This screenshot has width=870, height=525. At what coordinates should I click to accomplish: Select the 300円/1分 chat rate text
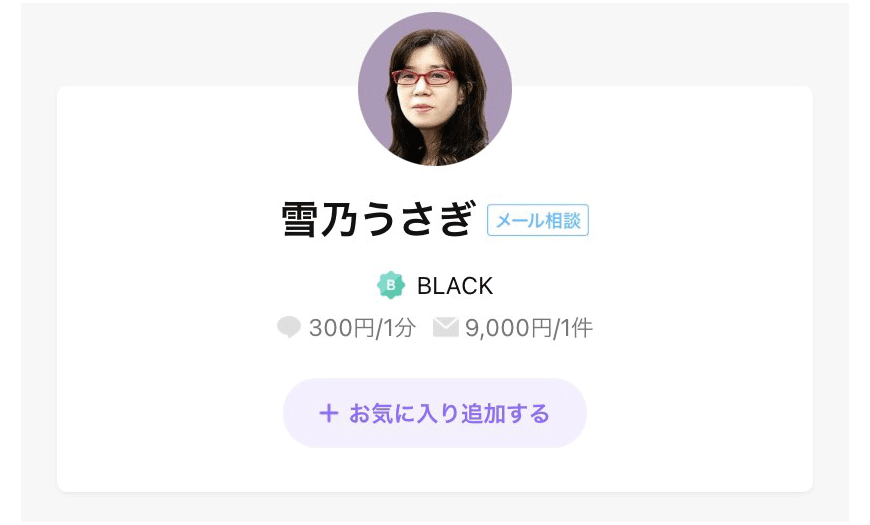point(362,328)
